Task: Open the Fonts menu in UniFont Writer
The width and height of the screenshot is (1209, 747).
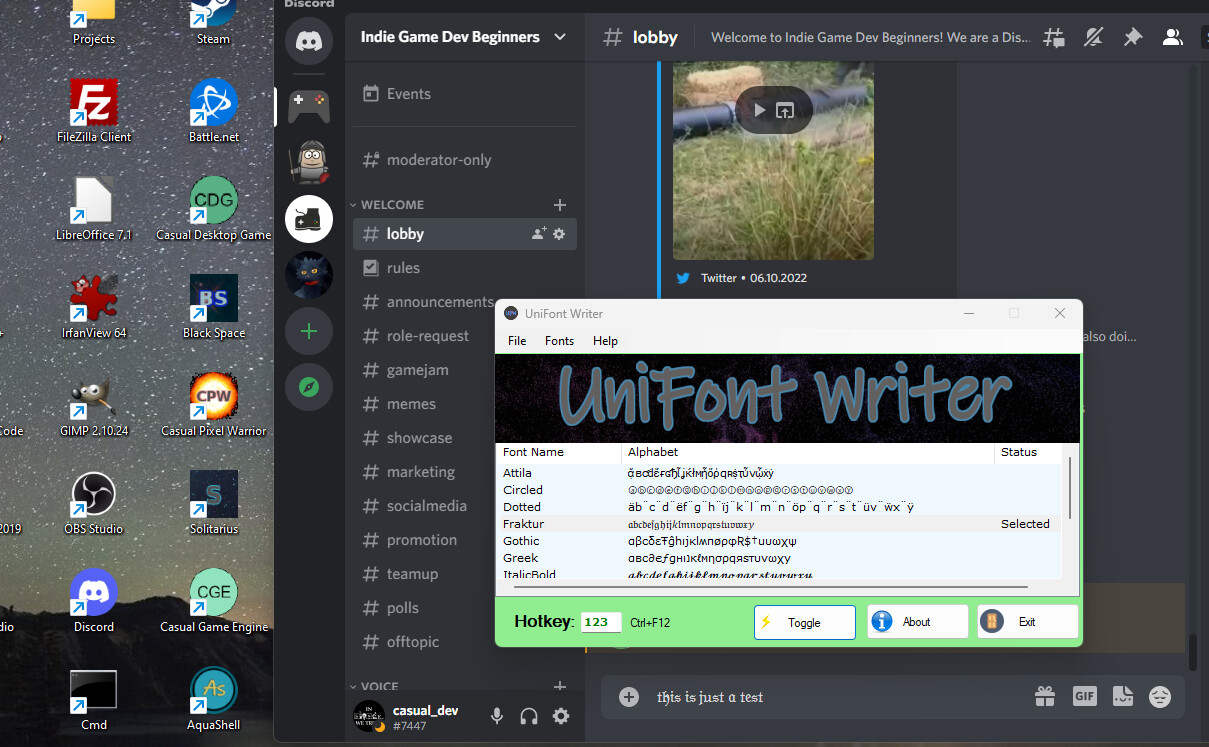Action: (x=559, y=340)
